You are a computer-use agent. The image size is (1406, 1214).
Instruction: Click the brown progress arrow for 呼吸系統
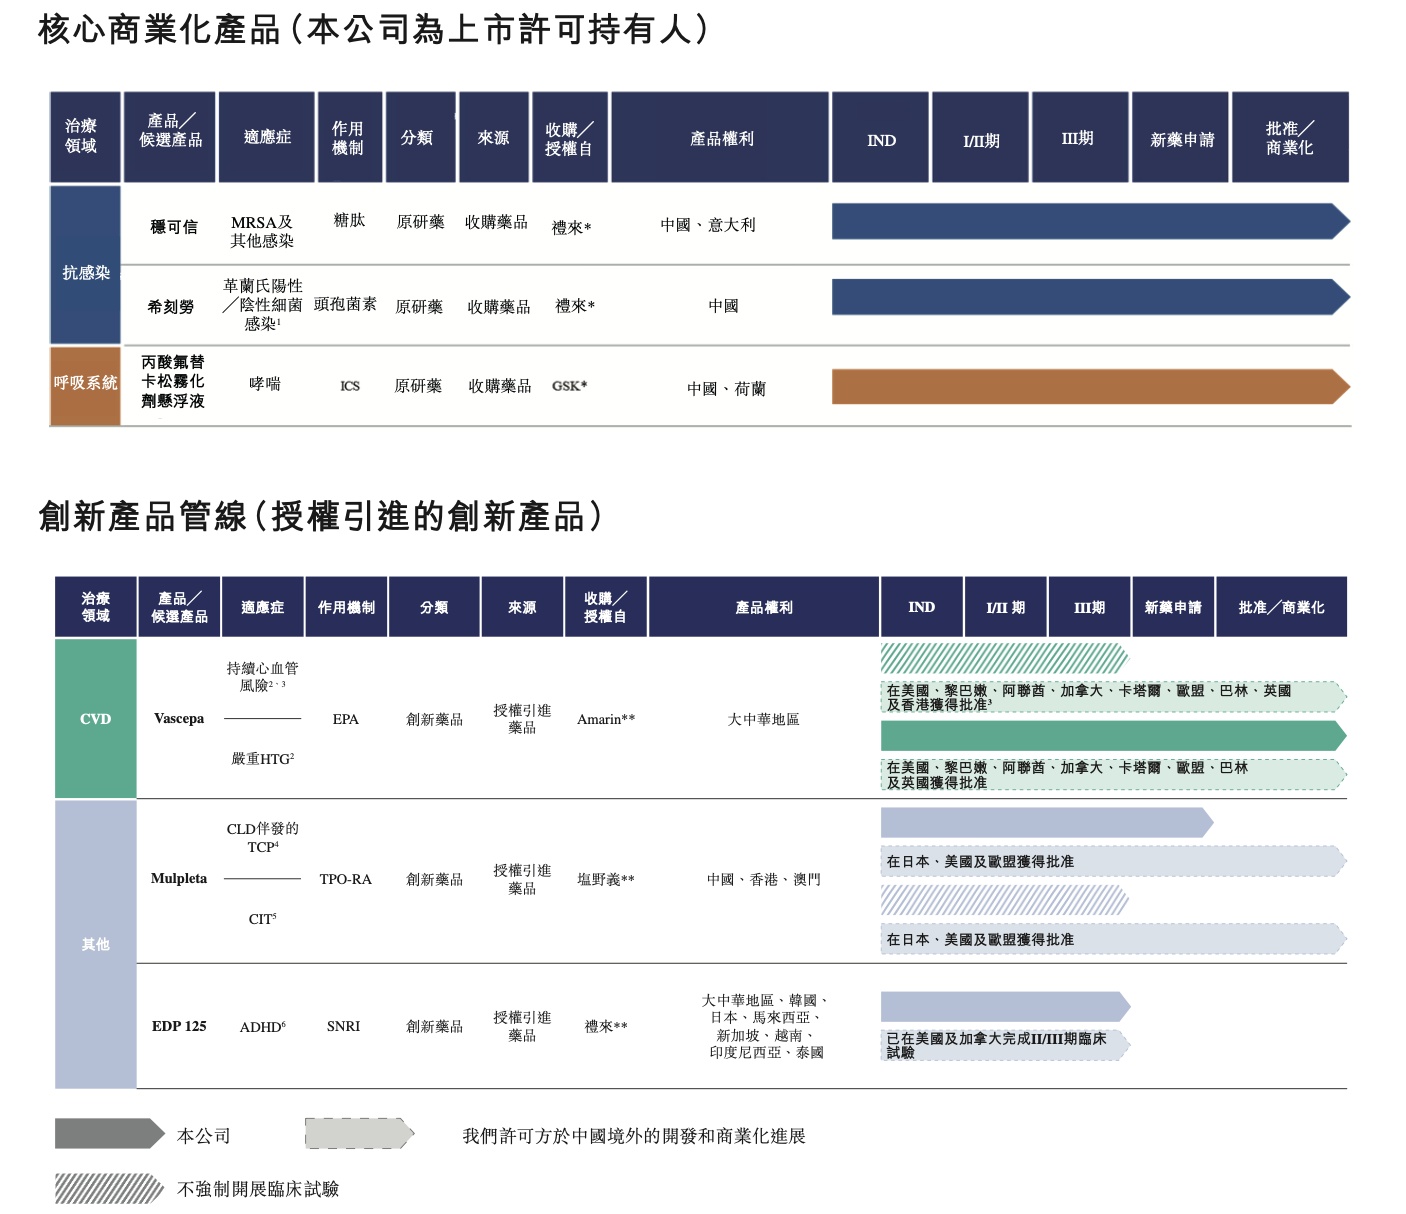1091,386
